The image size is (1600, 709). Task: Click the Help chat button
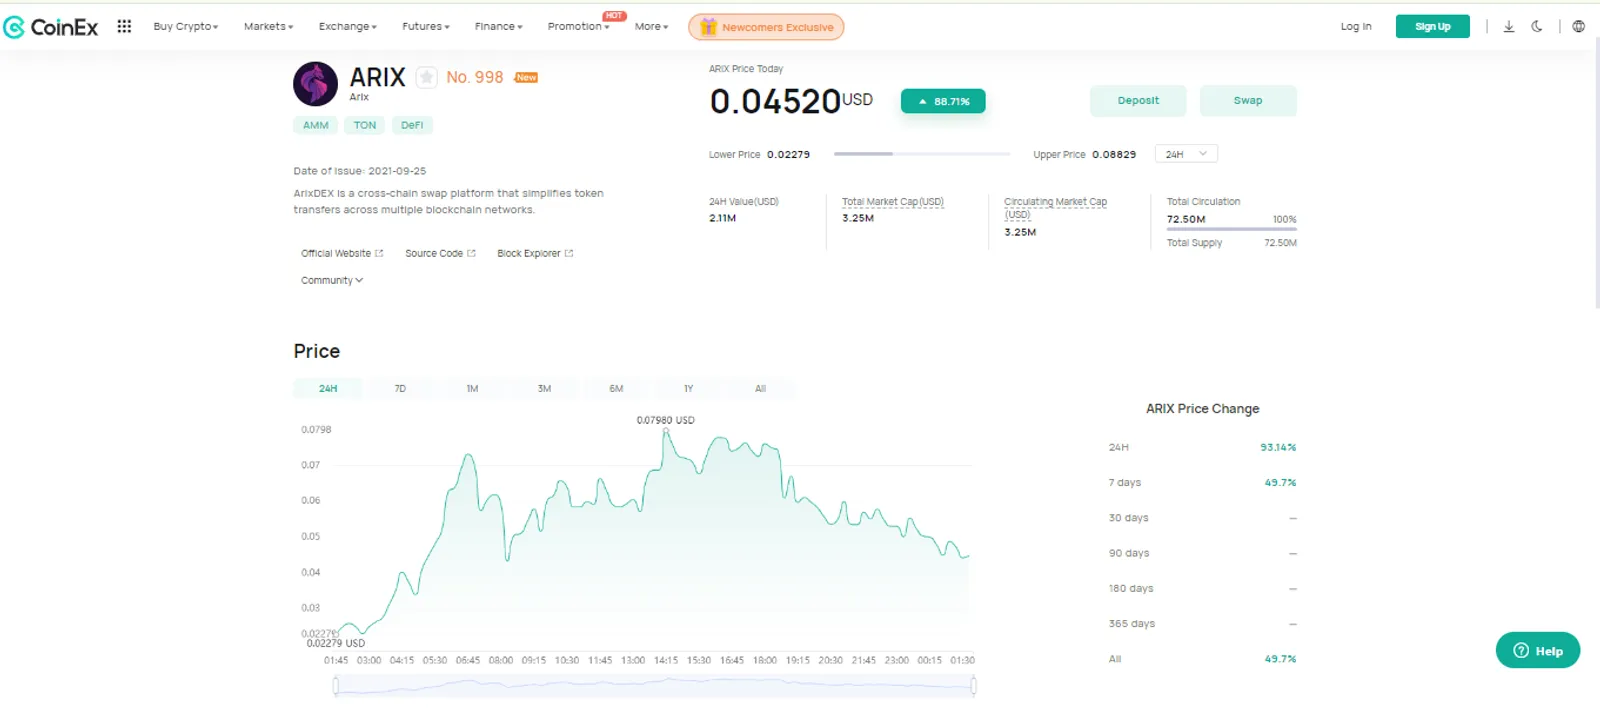pyautogui.click(x=1538, y=650)
